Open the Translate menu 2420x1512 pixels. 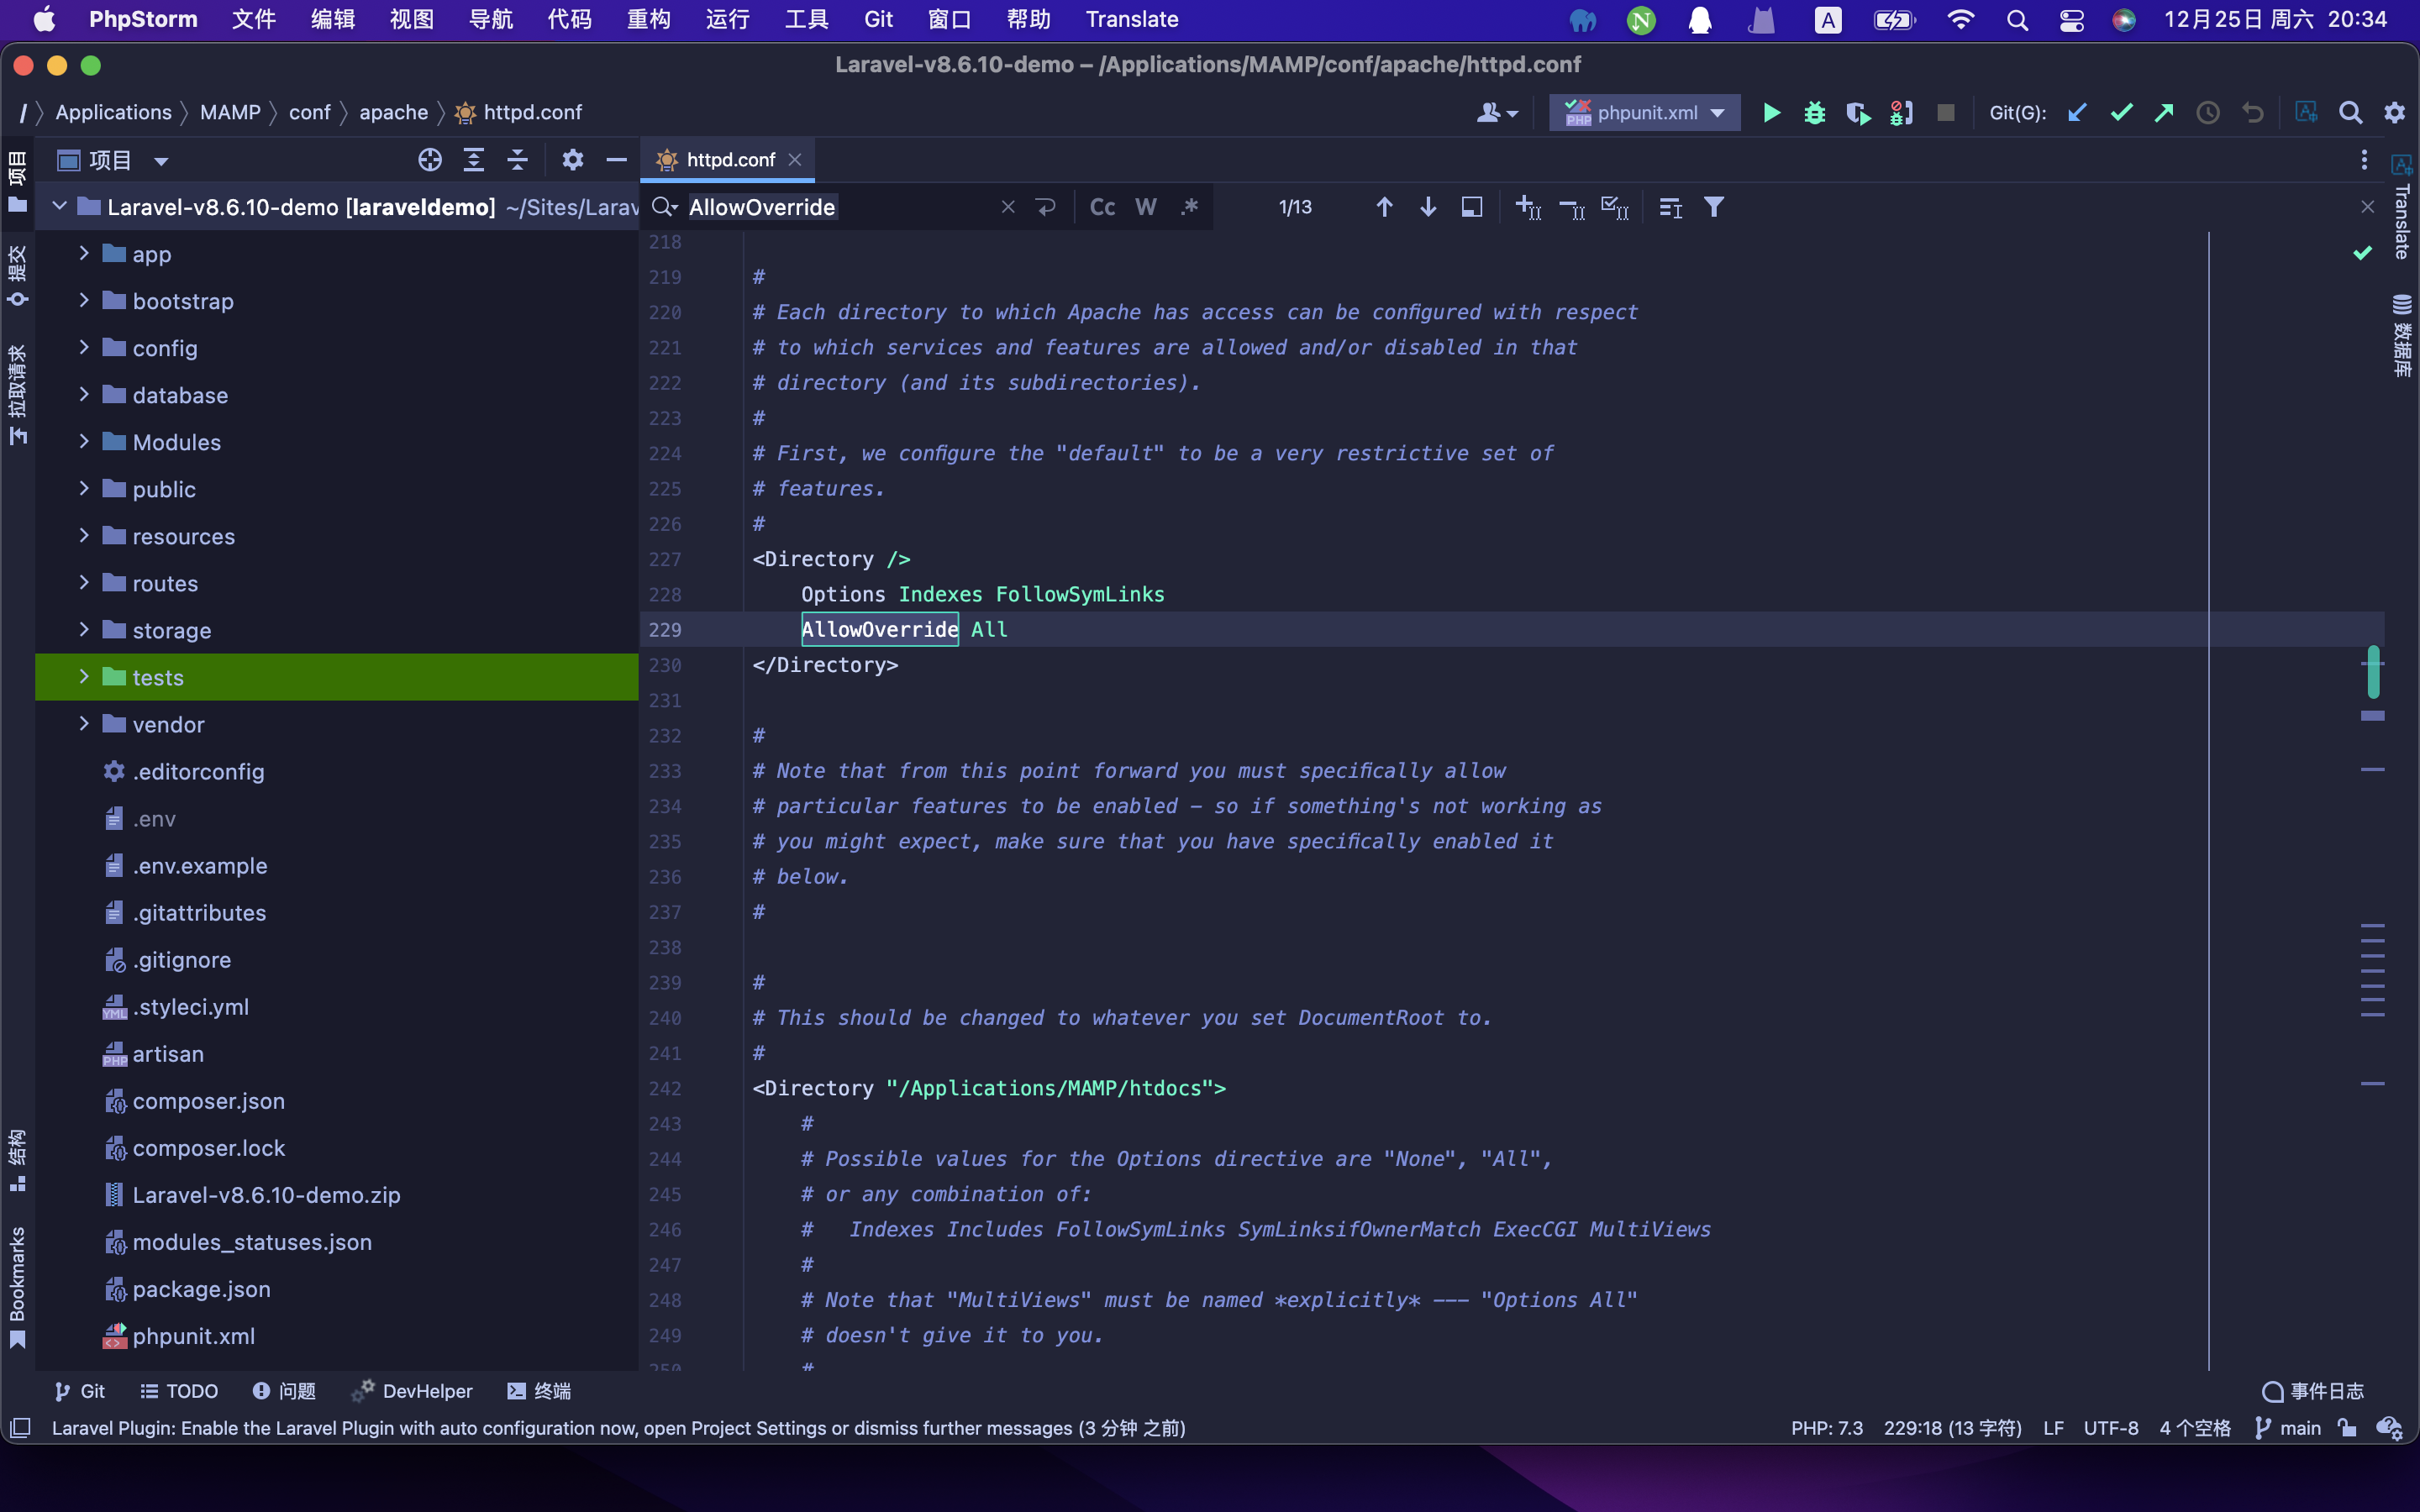pyautogui.click(x=1132, y=19)
